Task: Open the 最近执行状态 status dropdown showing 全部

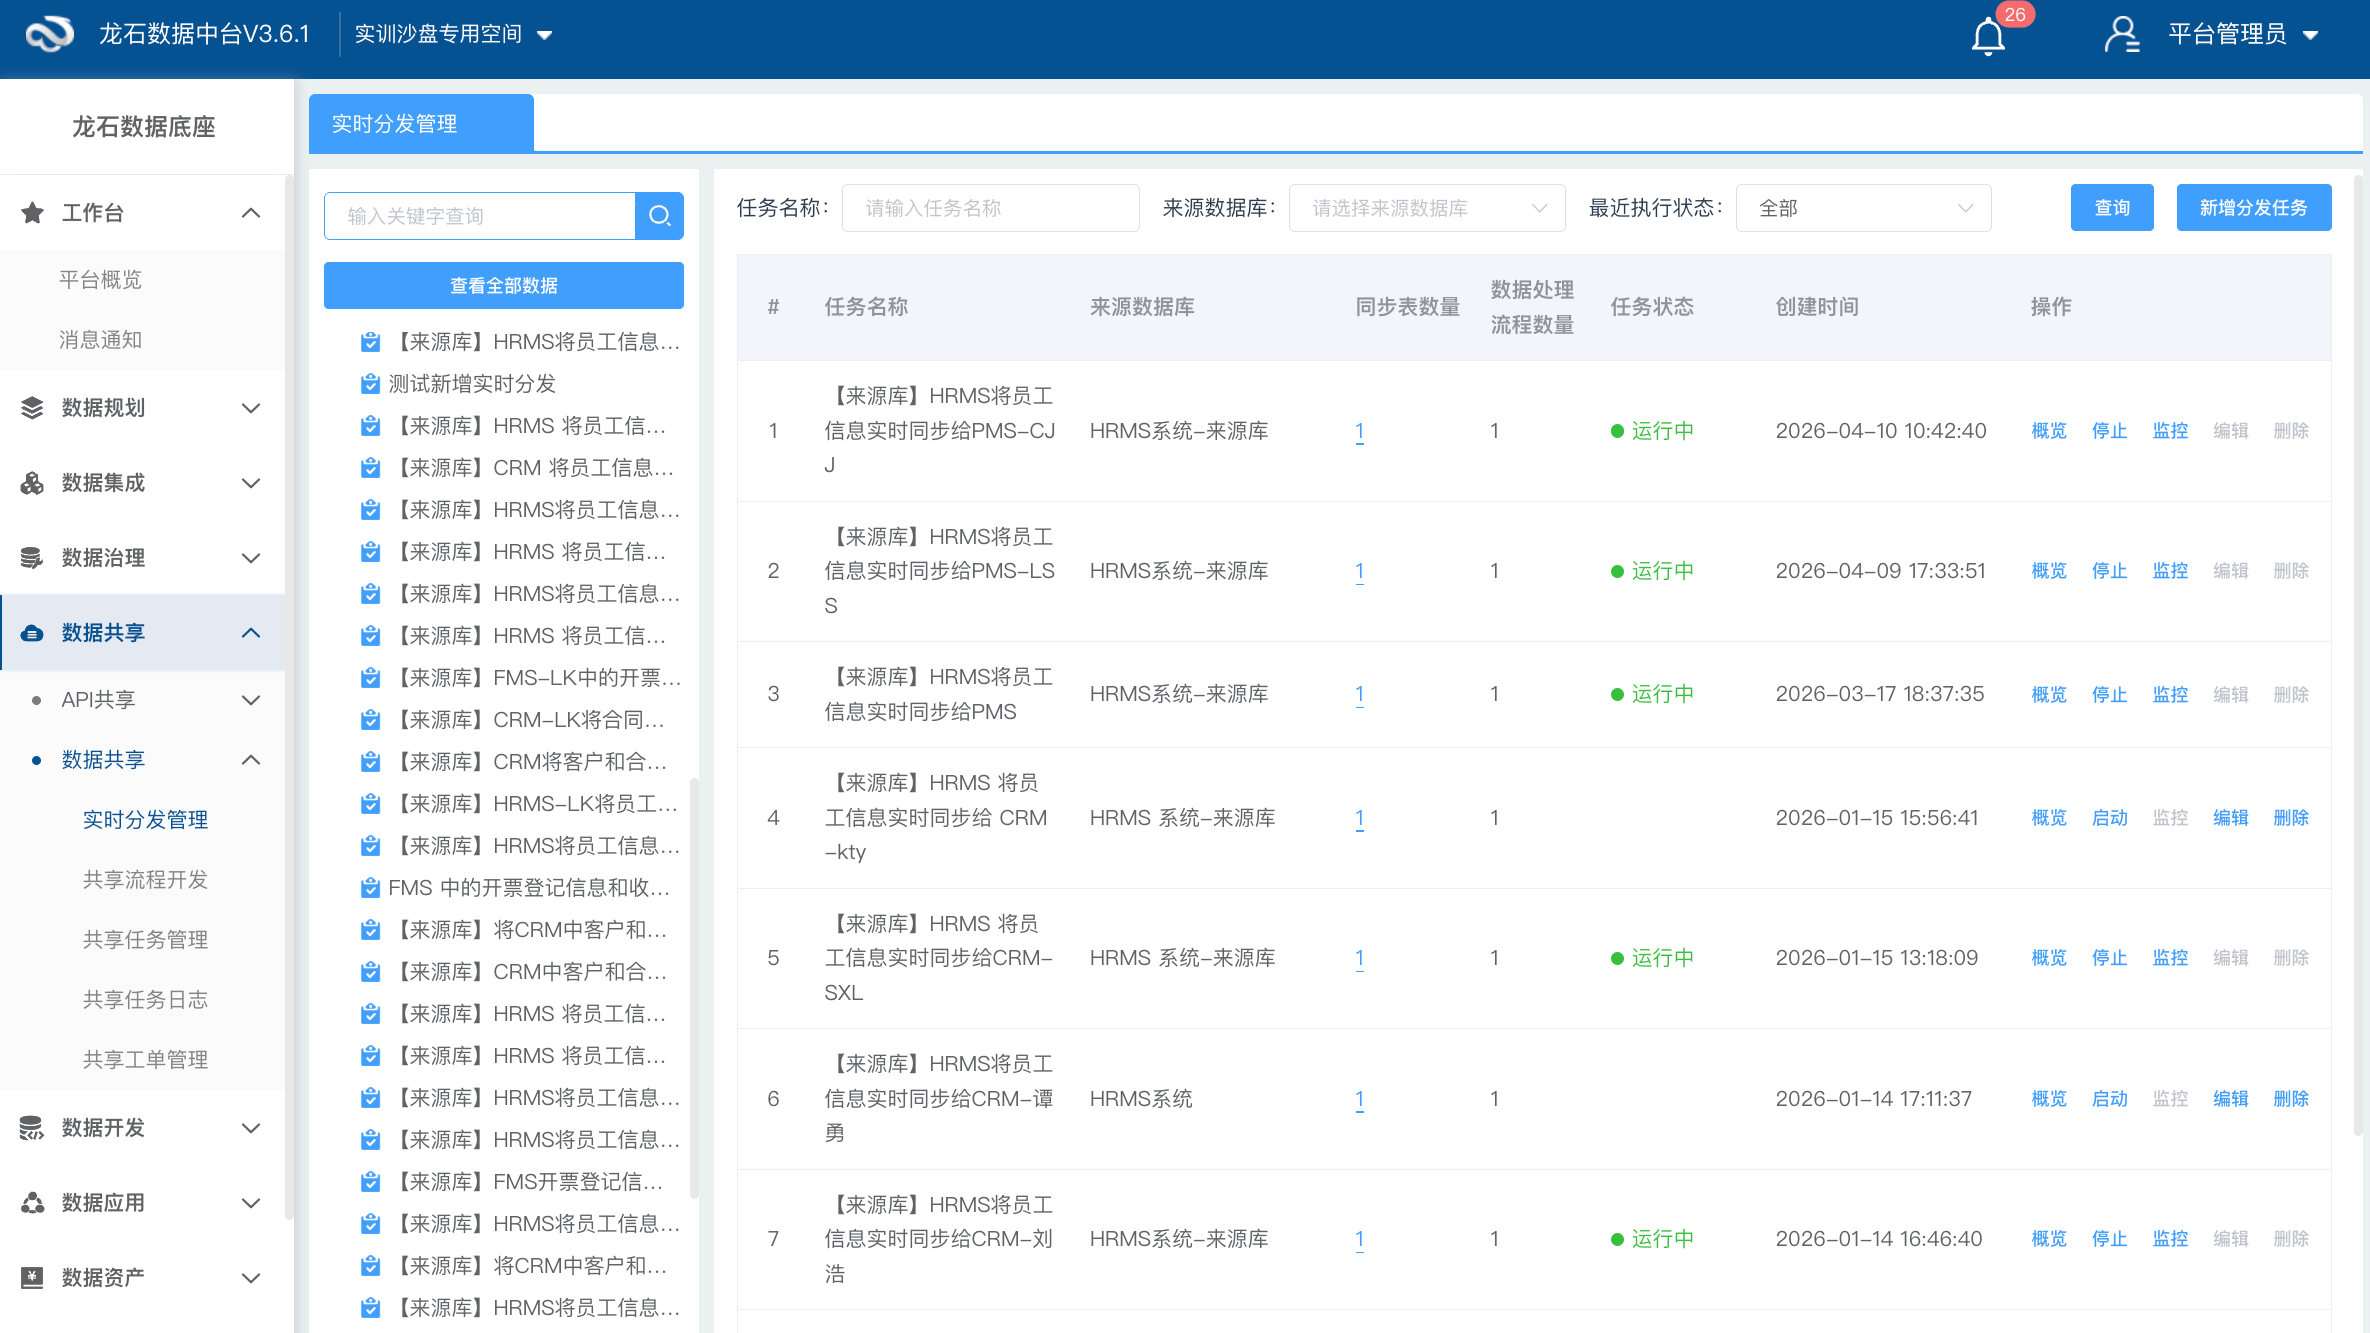Action: tap(1862, 207)
